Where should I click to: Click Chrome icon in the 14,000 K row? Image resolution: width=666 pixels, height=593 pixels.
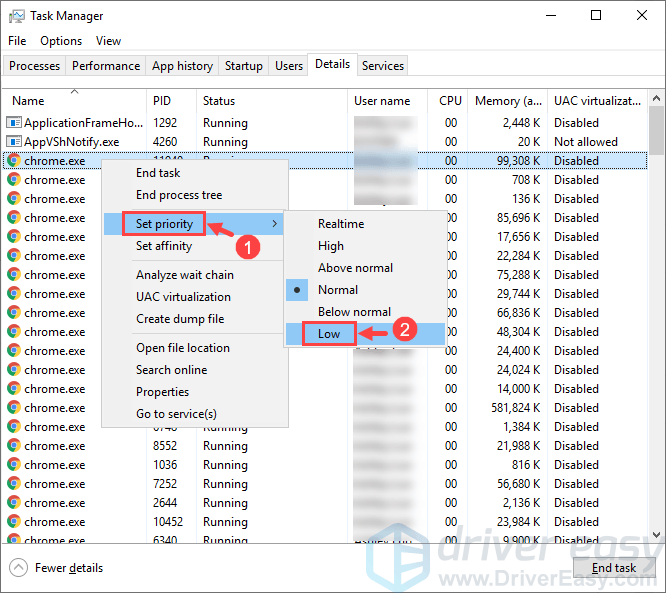14,389
